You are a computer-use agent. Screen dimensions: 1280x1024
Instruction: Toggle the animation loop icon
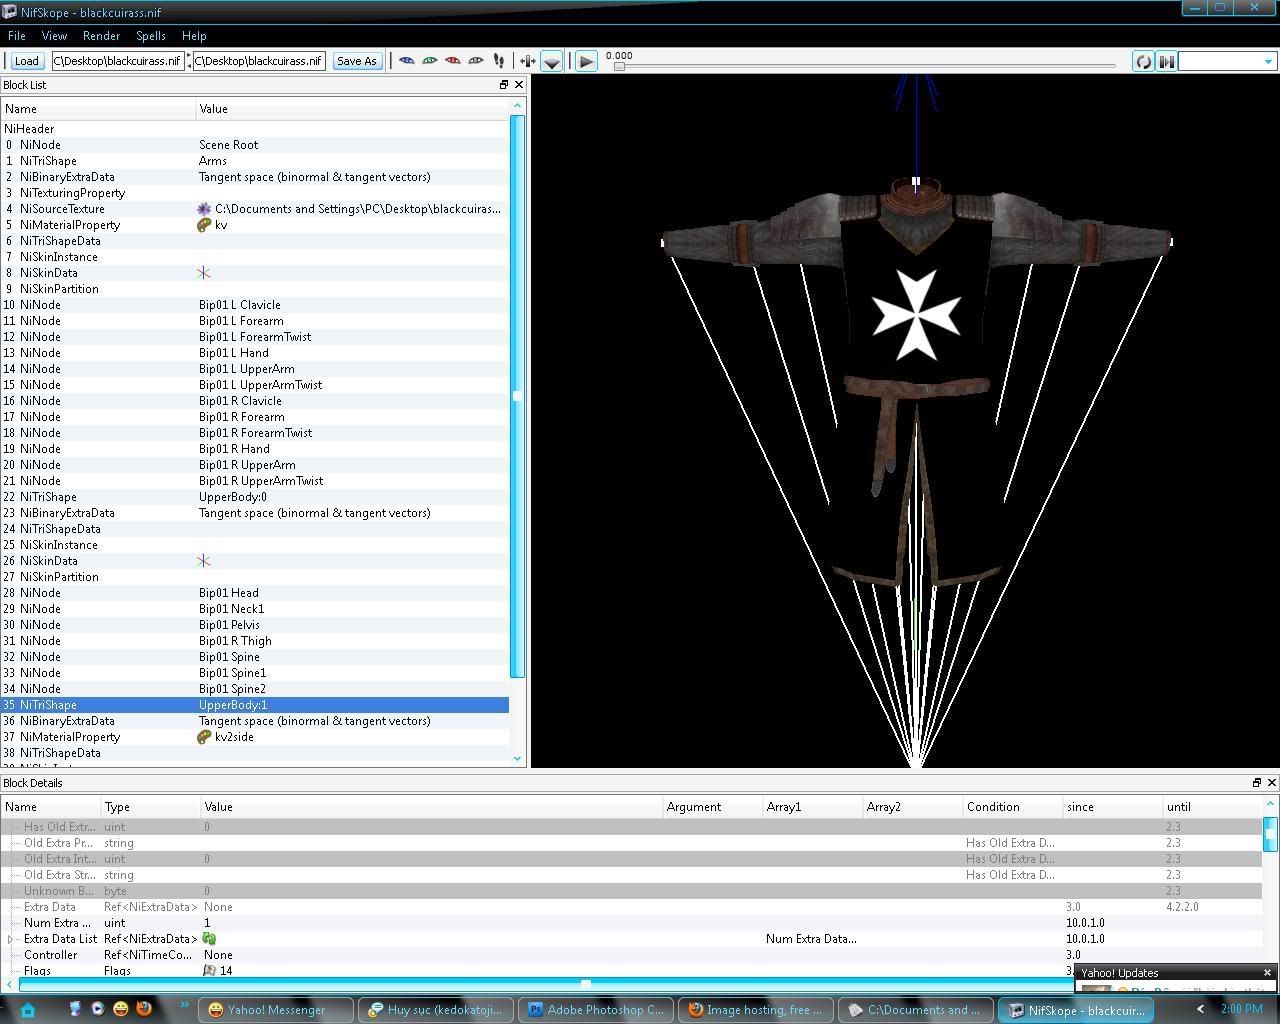[1143, 61]
